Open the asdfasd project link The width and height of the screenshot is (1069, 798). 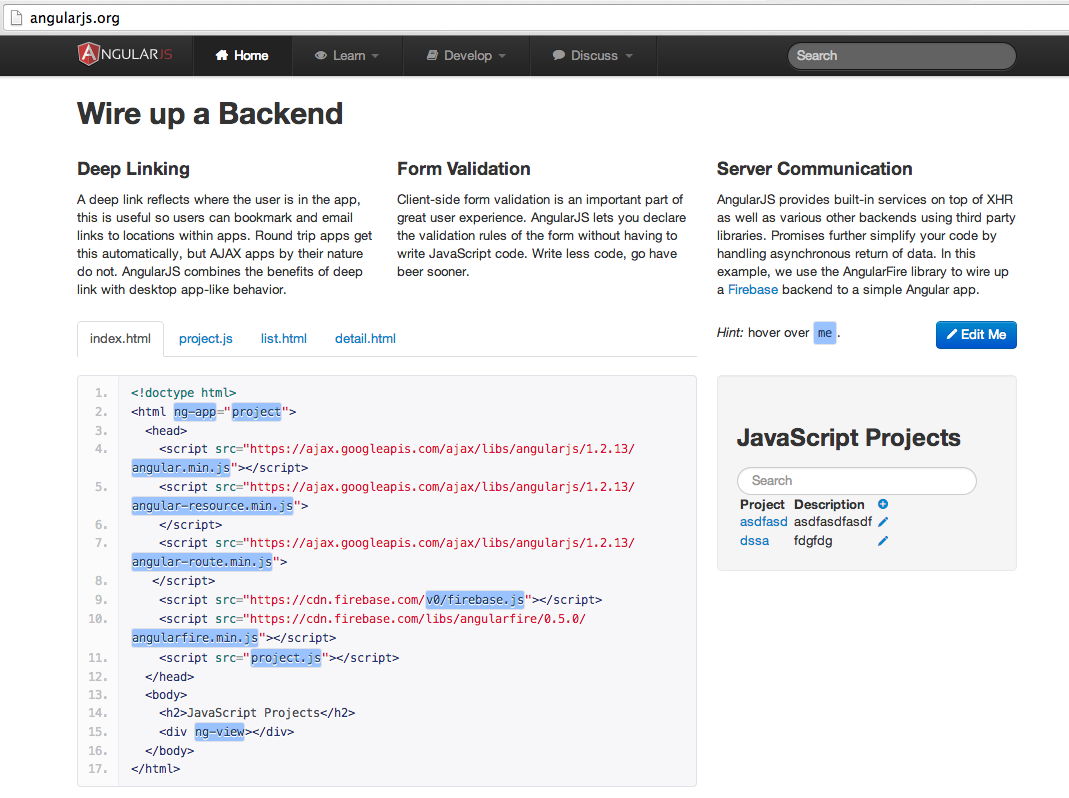pos(763,522)
